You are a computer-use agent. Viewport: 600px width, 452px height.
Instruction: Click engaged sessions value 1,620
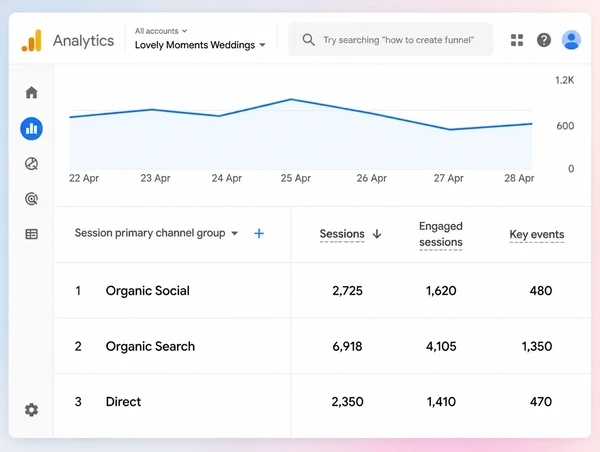point(441,291)
